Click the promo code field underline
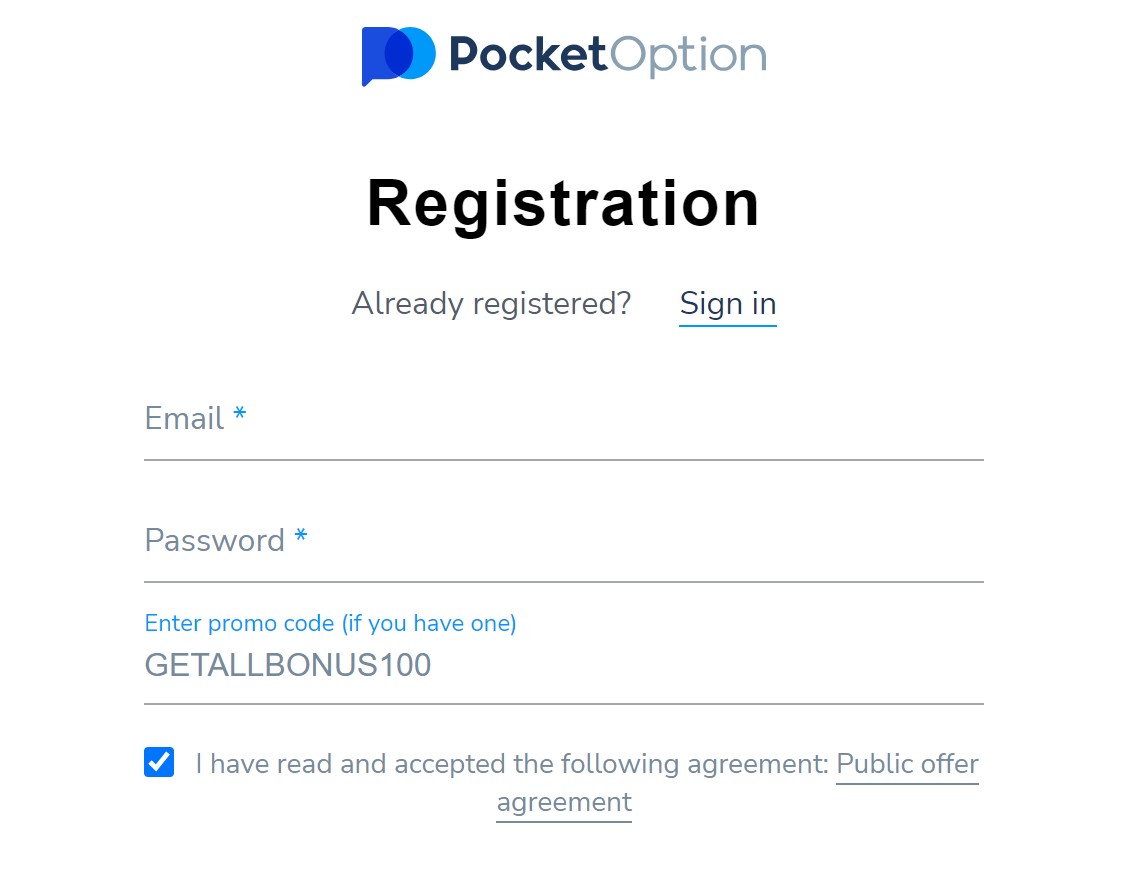This screenshot has height=874, width=1129. (563, 703)
